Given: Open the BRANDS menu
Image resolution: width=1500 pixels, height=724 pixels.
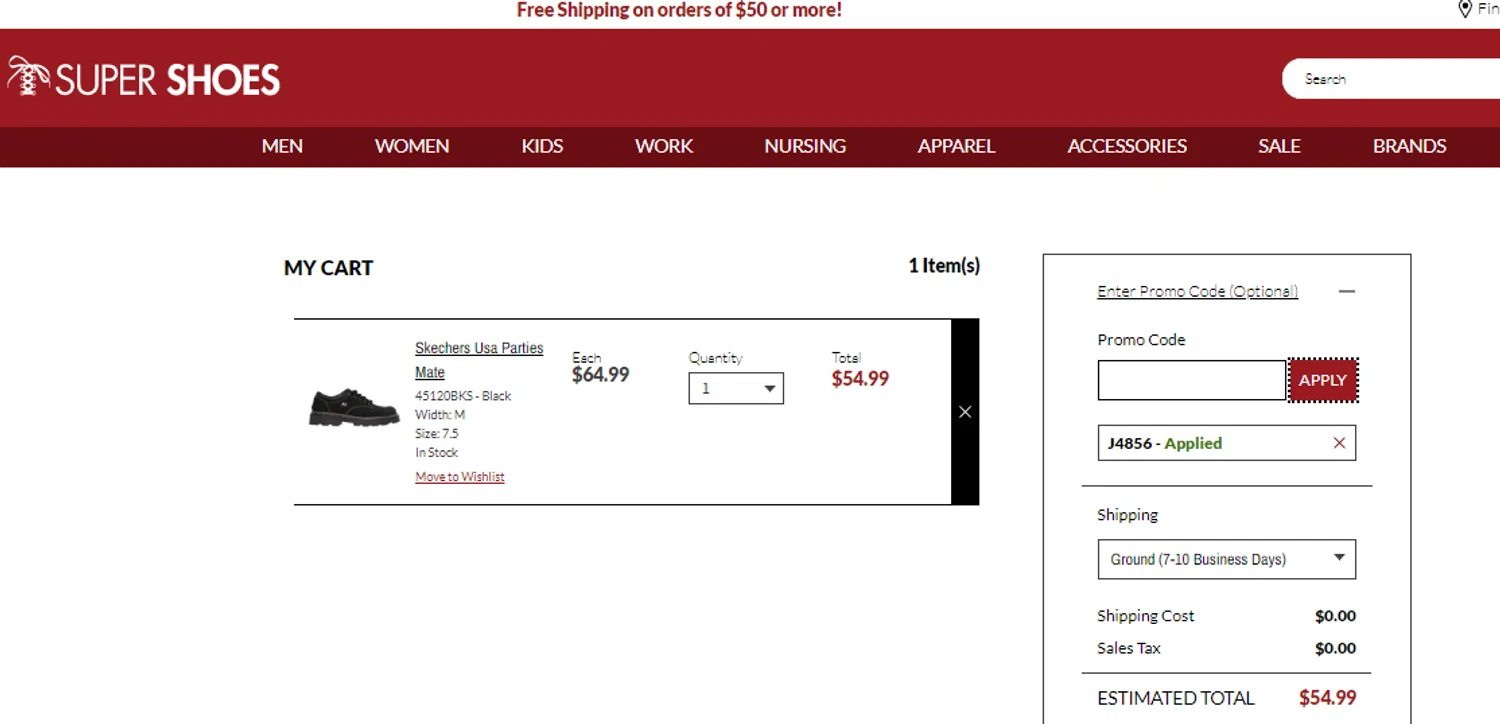Looking at the screenshot, I should (x=1409, y=146).
